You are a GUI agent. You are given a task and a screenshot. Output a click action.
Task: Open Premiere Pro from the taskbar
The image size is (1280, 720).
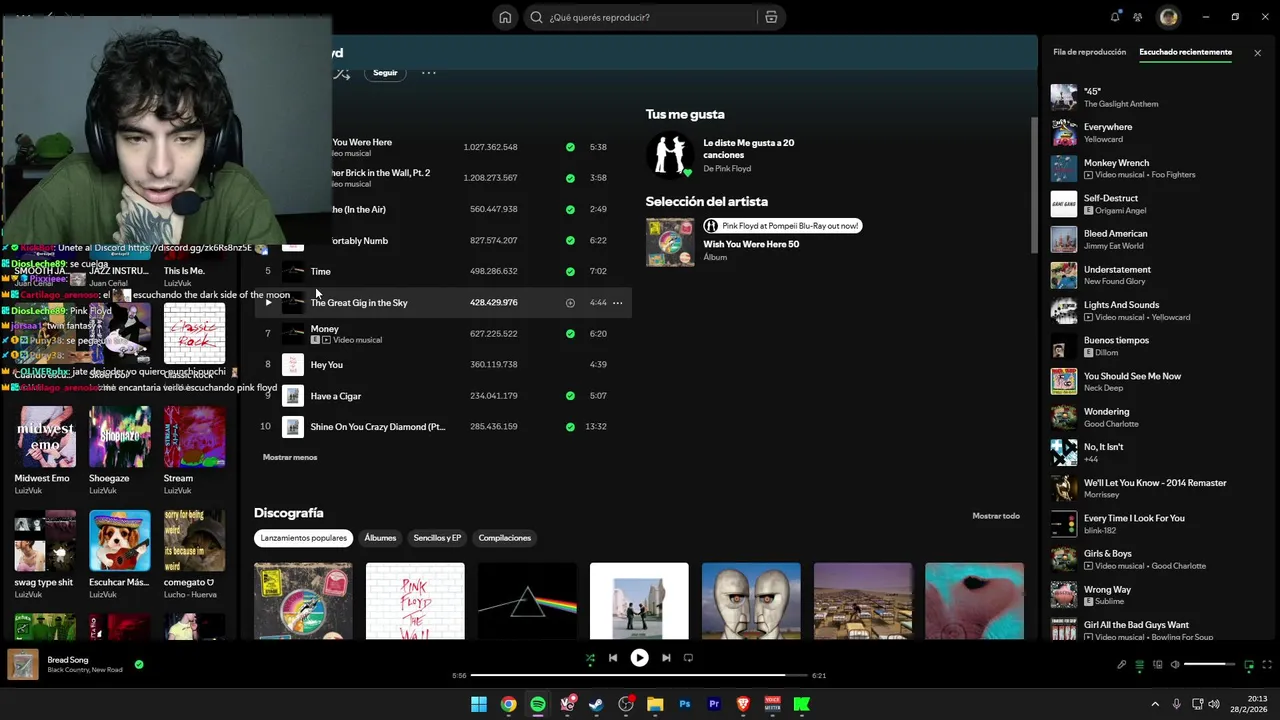click(714, 704)
